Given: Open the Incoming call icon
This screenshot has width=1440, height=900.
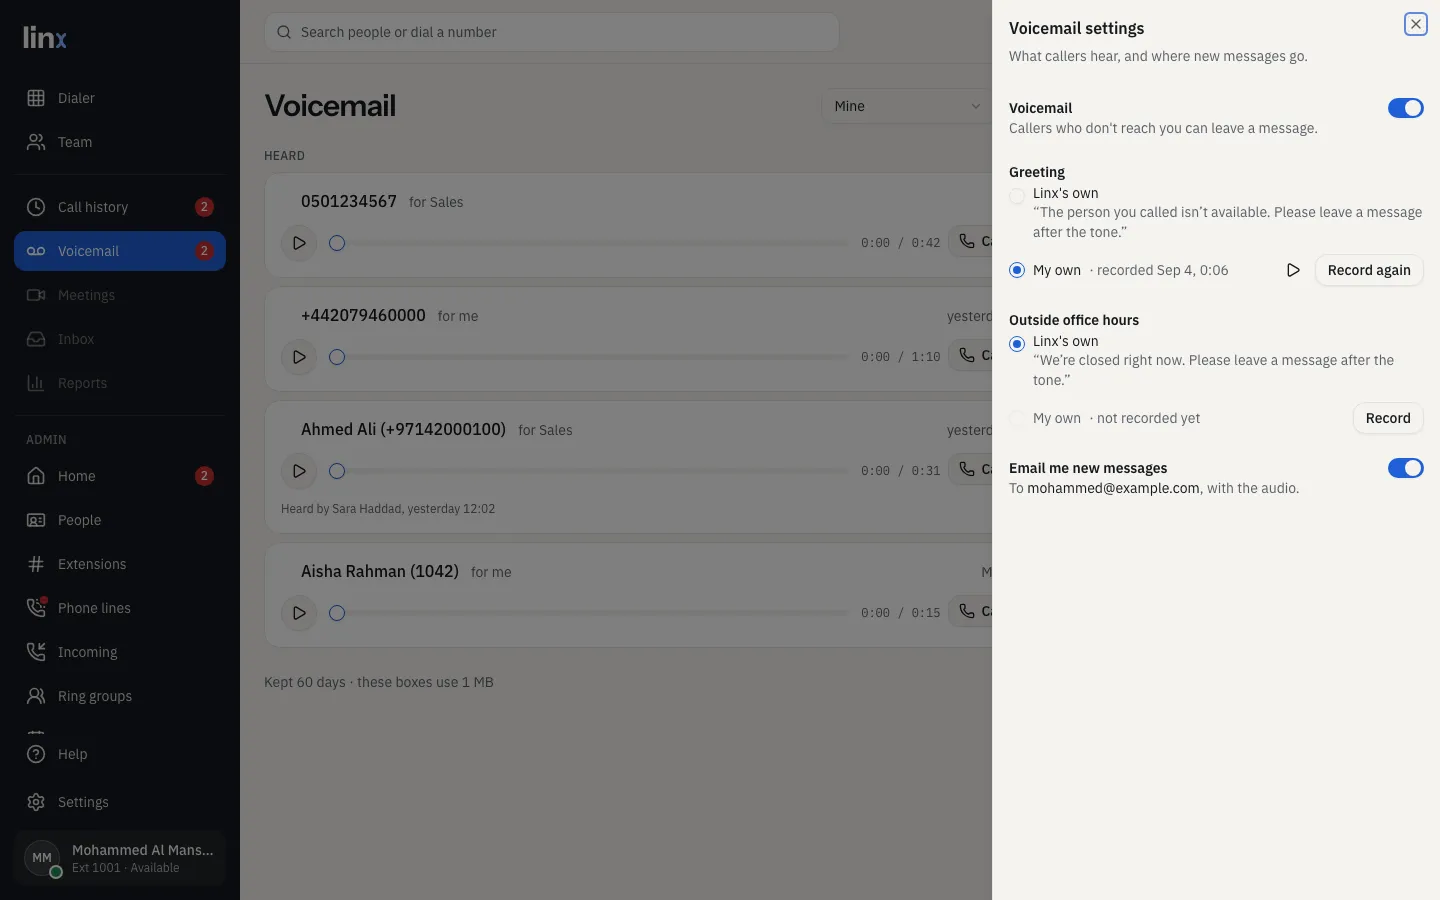Looking at the screenshot, I should click(36, 652).
